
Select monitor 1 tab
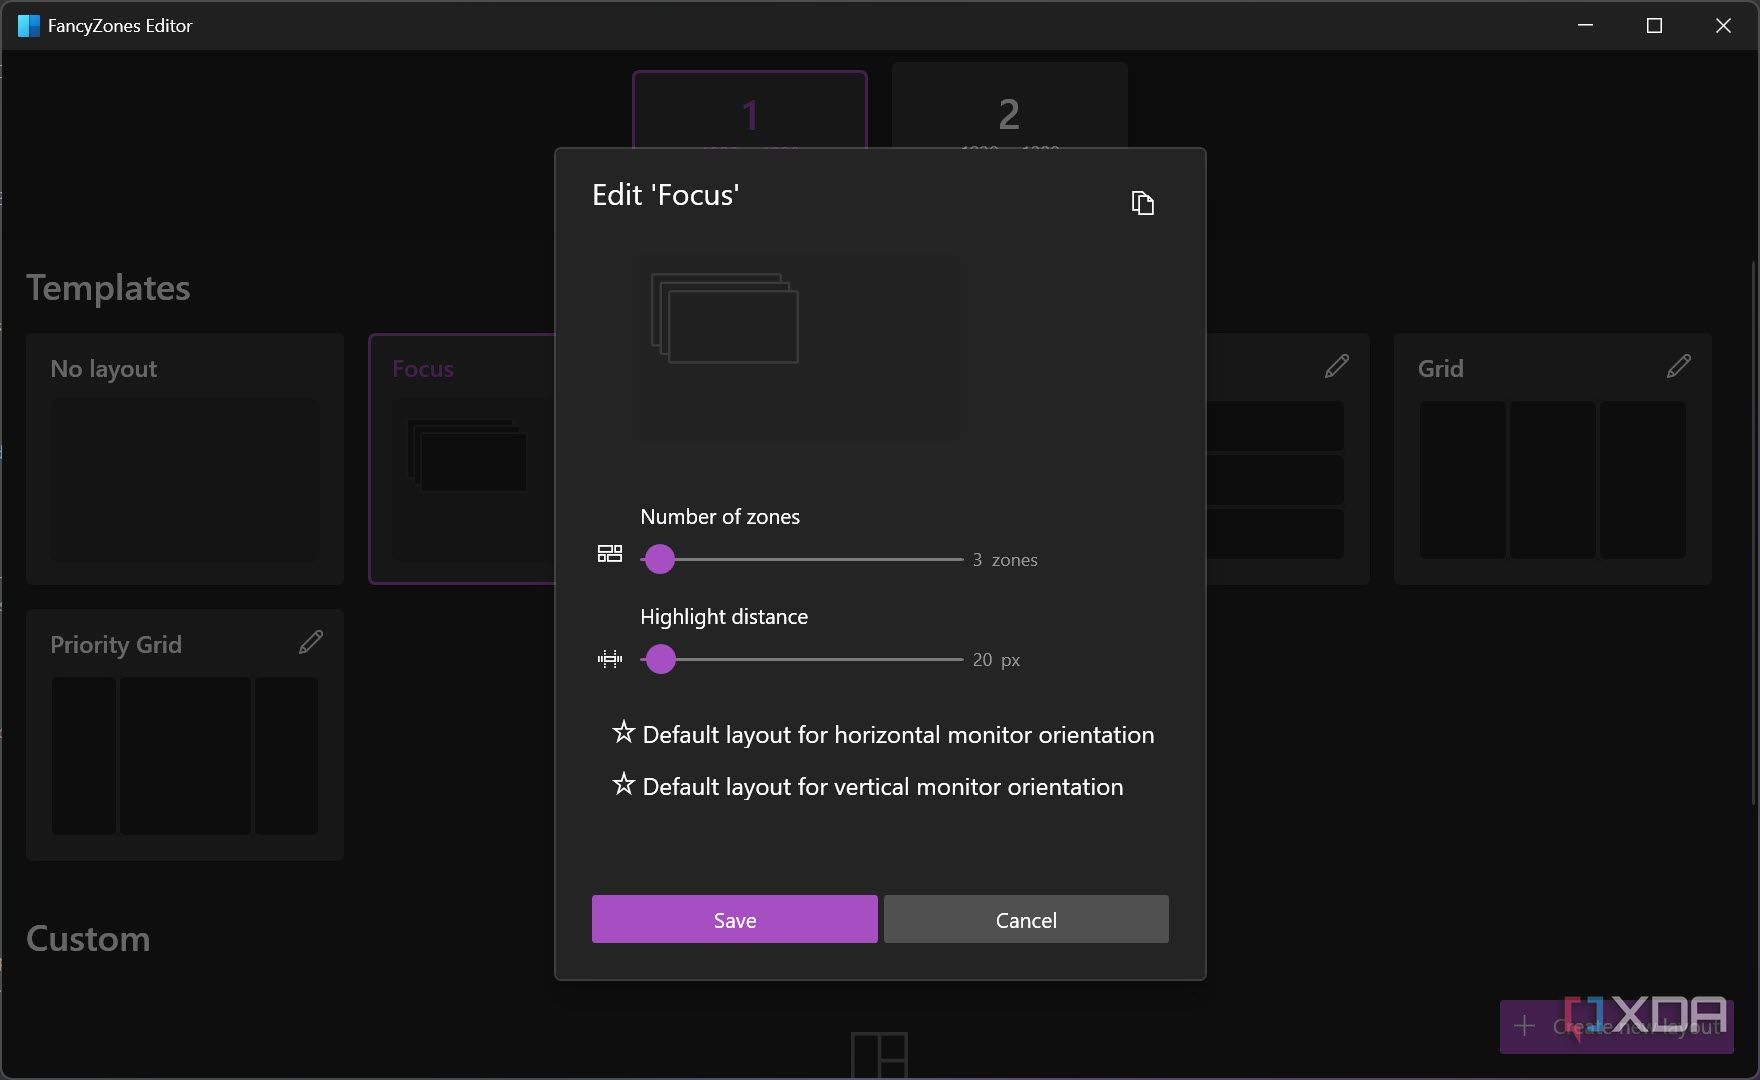[750, 110]
